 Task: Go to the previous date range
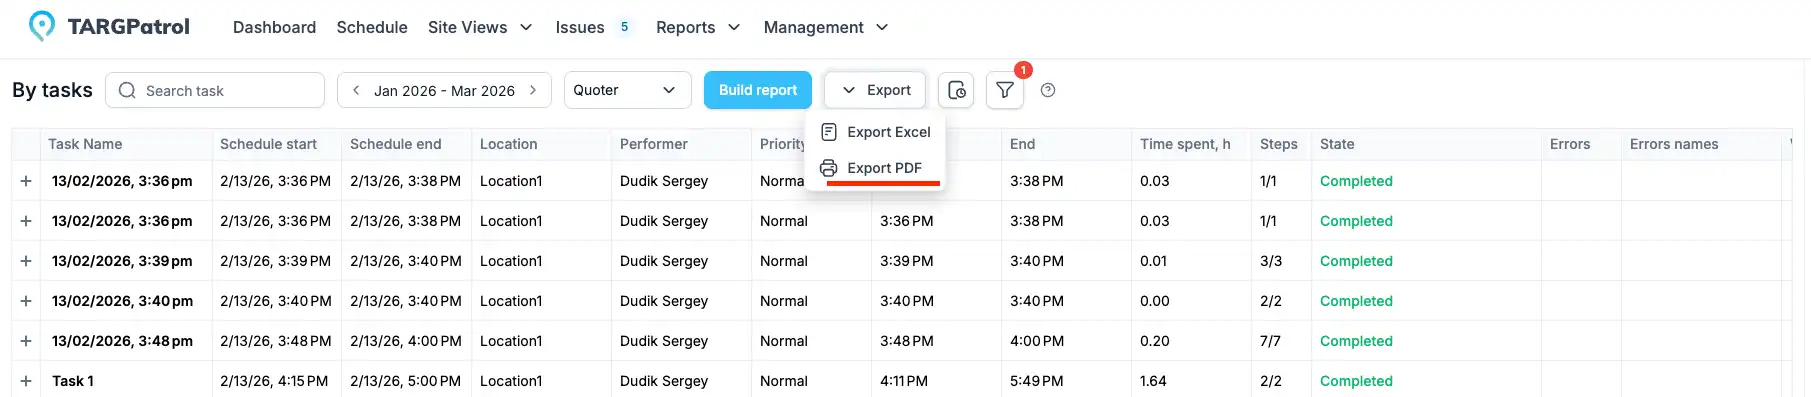(356, 90)
